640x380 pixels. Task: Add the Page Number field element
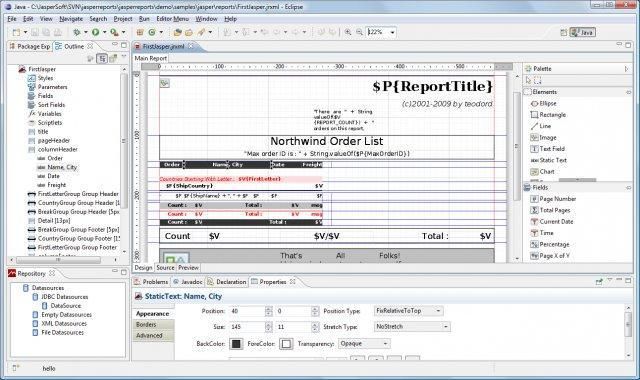tap(553, 199)
